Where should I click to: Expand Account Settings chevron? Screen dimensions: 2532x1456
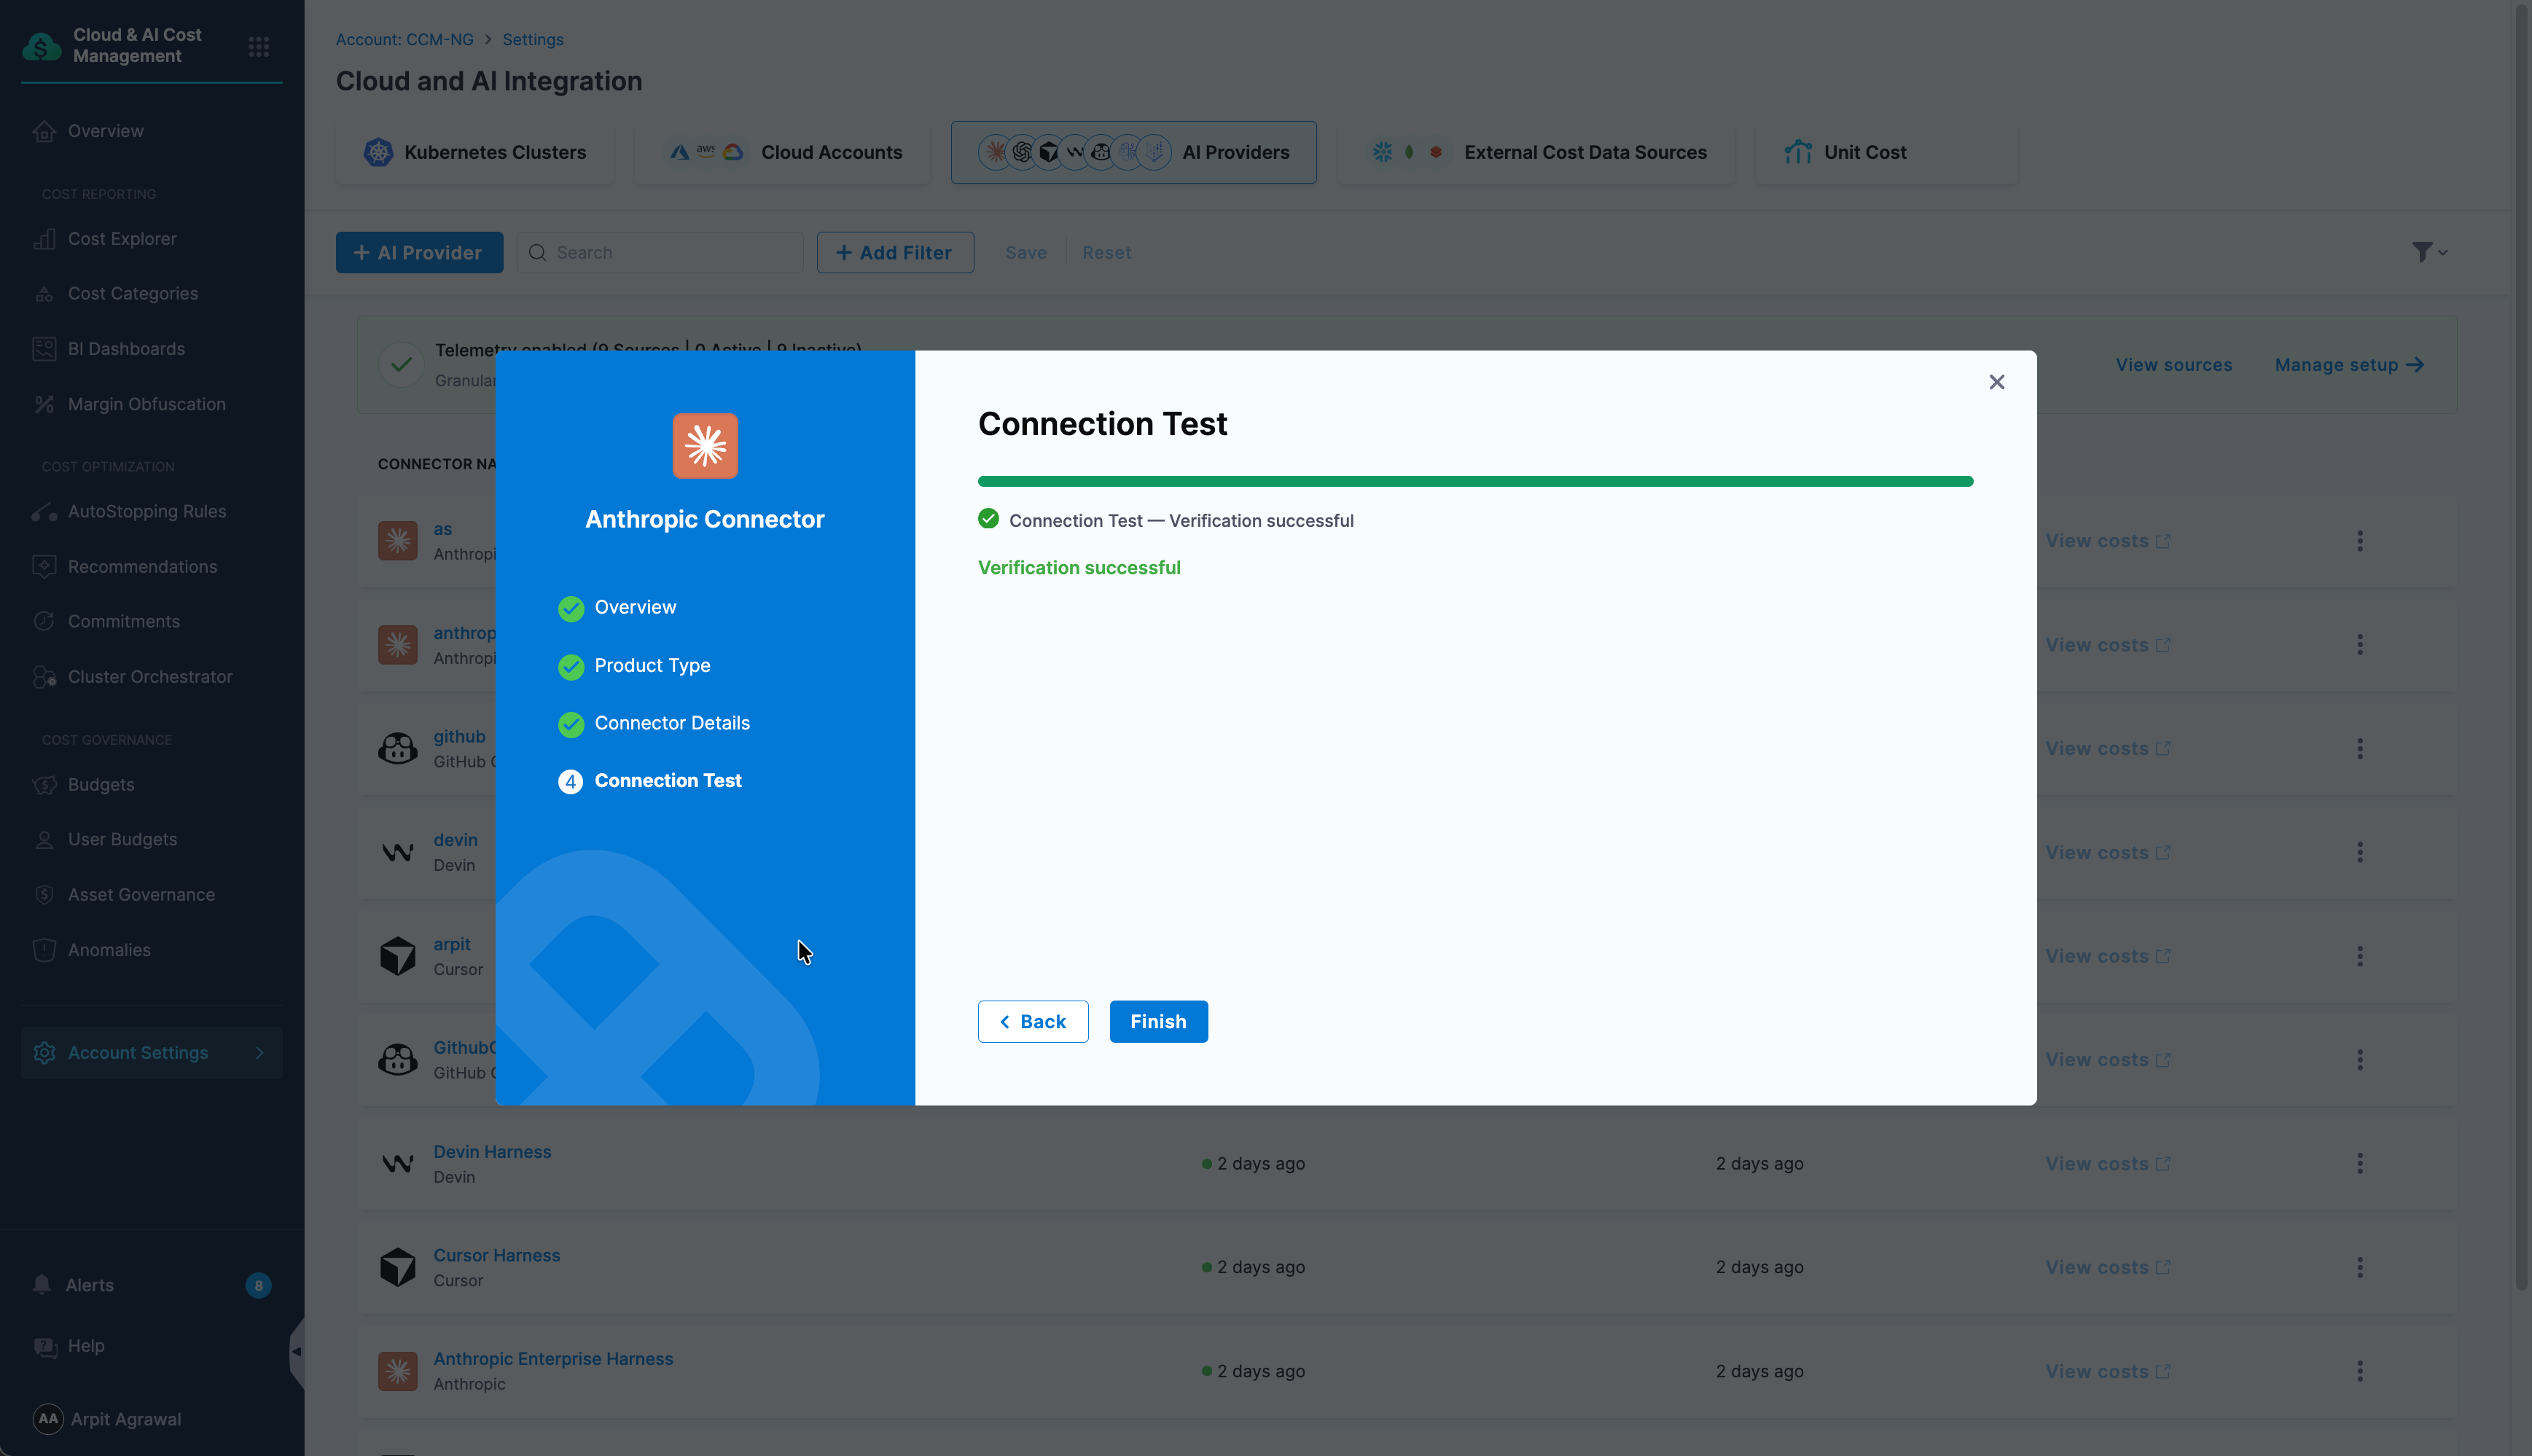pyautogui.click(x=260, y=1053)
